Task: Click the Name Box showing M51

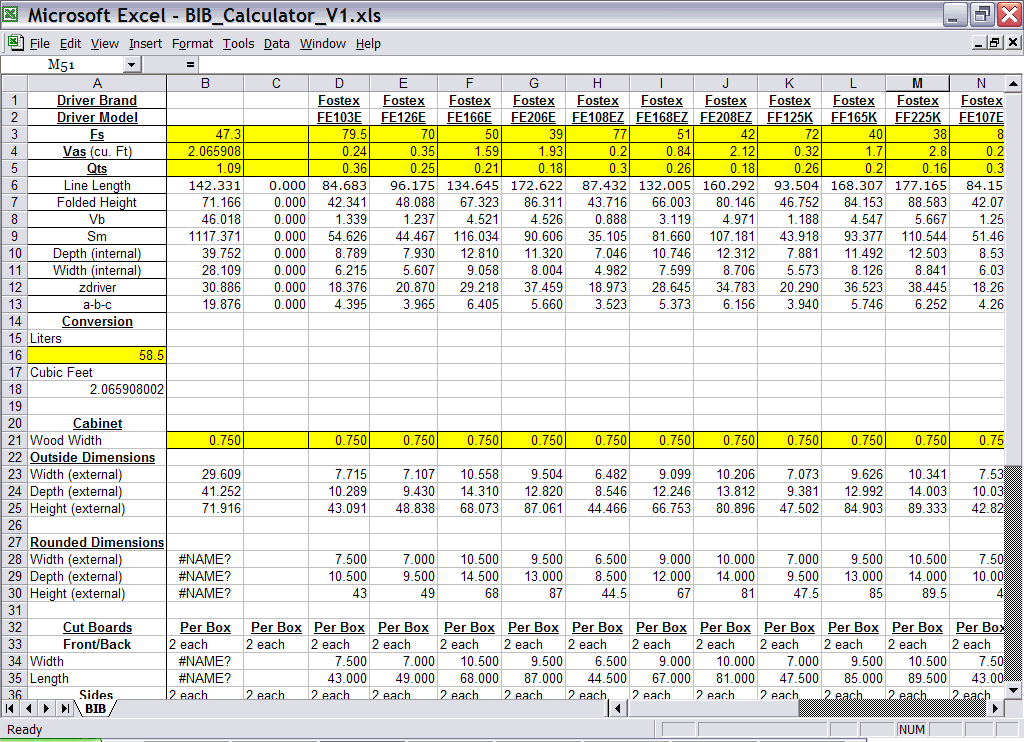Action: (x=63, y=64)
